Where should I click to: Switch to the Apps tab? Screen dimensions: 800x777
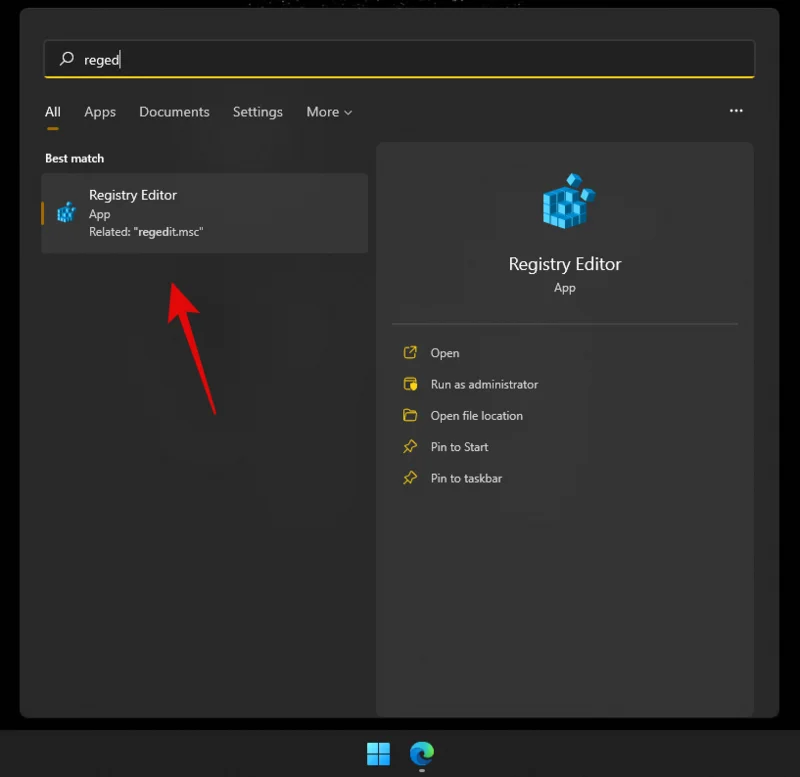tap(100, 112)
